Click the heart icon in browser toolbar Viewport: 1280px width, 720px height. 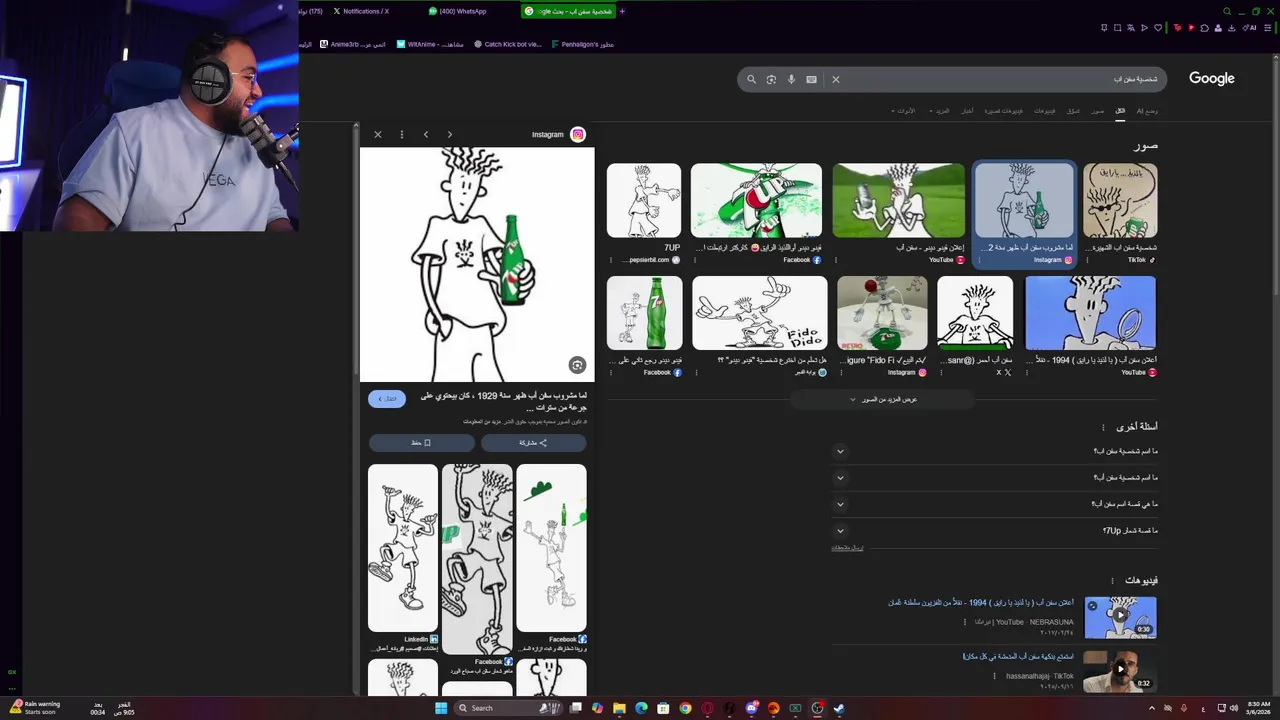(x=1158, y=28)
